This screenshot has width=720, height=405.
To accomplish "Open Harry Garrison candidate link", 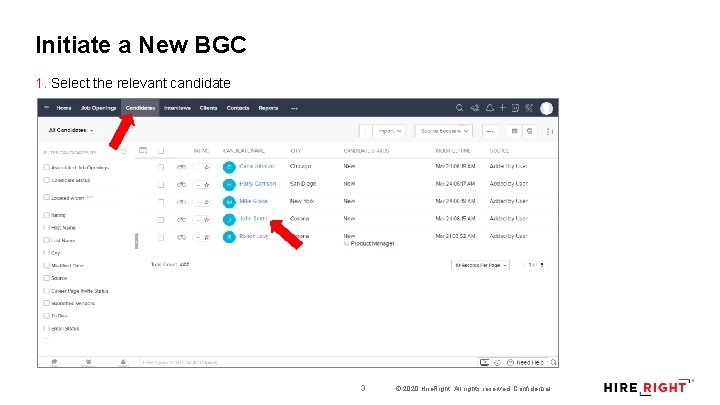I will click(x=258, y=183).
